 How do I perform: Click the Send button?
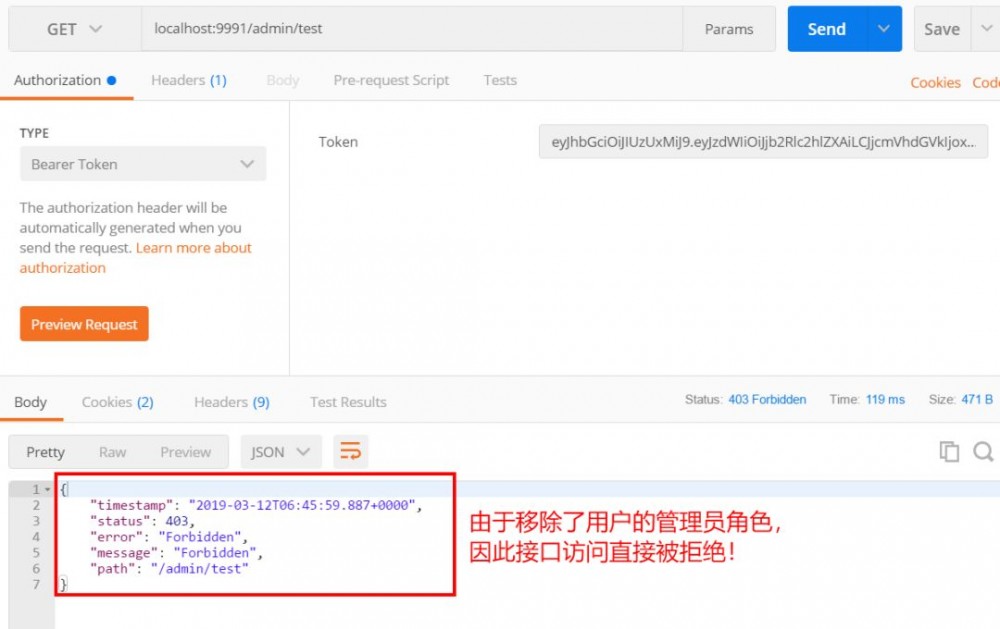point(826,29)
